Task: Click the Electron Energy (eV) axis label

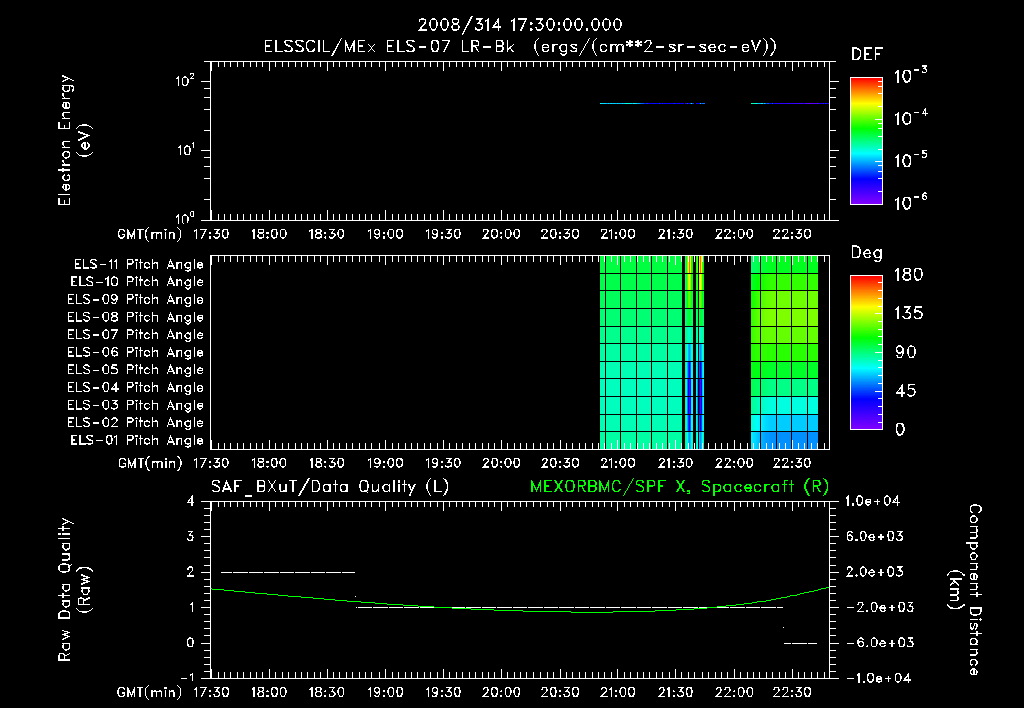Action: (74, 140)
